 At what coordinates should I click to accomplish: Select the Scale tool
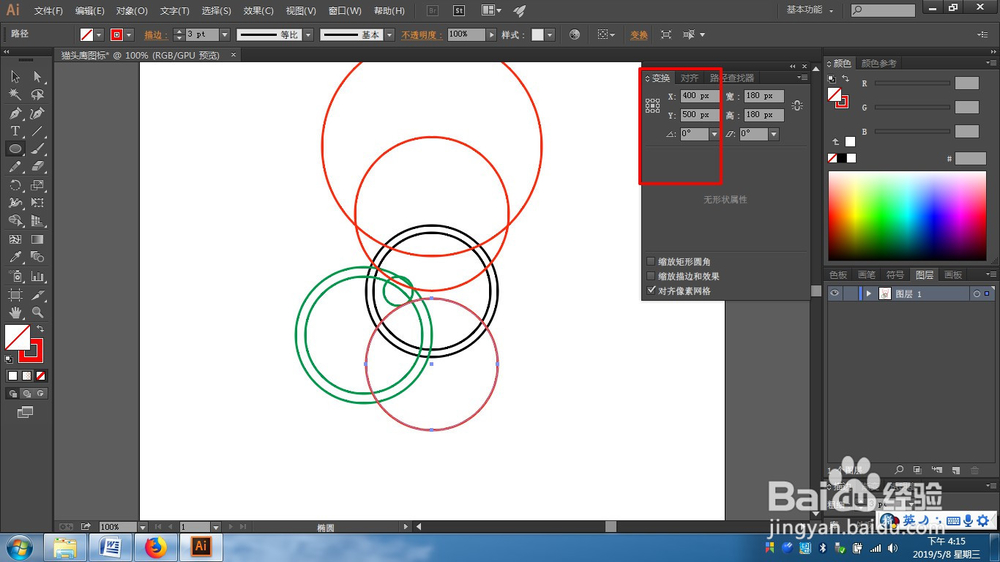[x=37, y=185]
